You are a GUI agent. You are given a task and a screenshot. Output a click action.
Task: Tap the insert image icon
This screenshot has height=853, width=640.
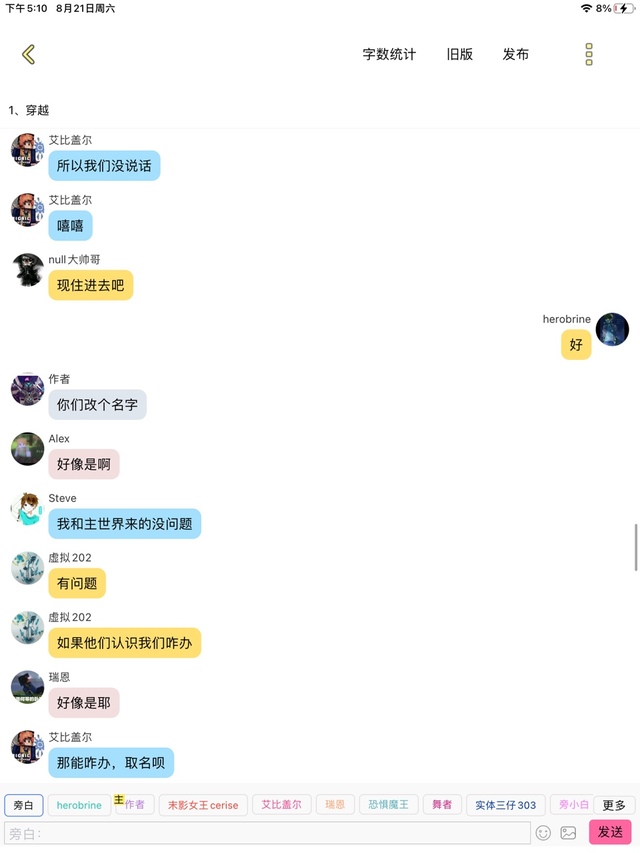[x=568, y=833]
